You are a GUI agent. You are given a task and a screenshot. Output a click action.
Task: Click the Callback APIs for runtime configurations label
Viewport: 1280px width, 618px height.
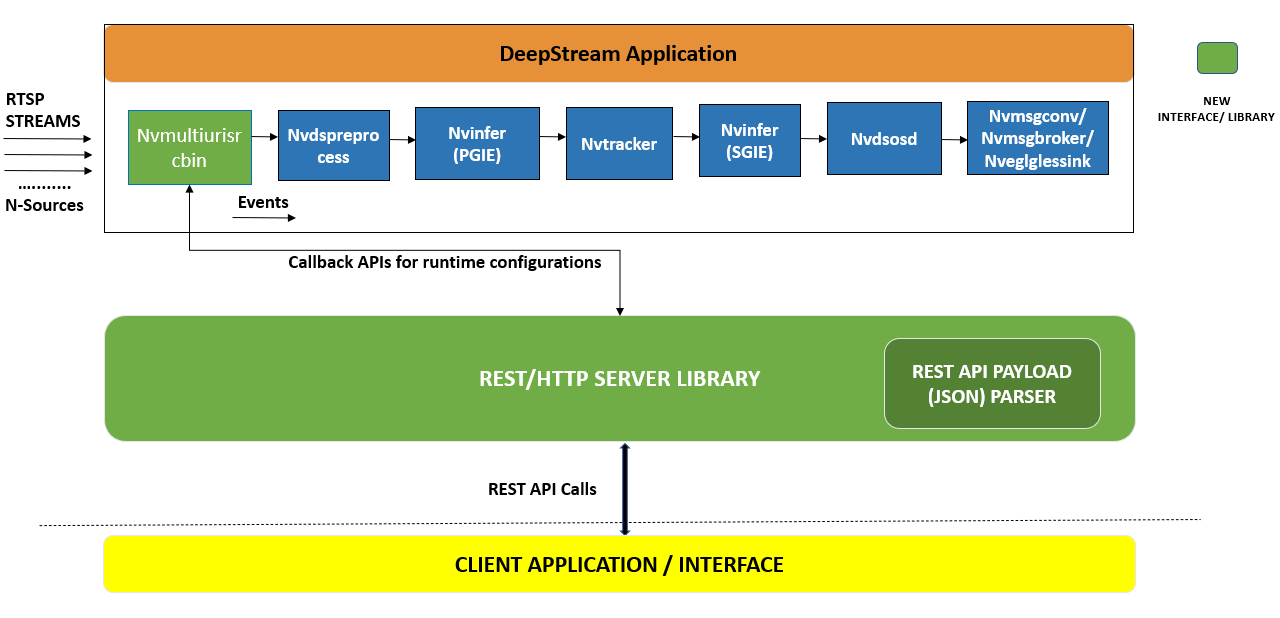point(443,262)
